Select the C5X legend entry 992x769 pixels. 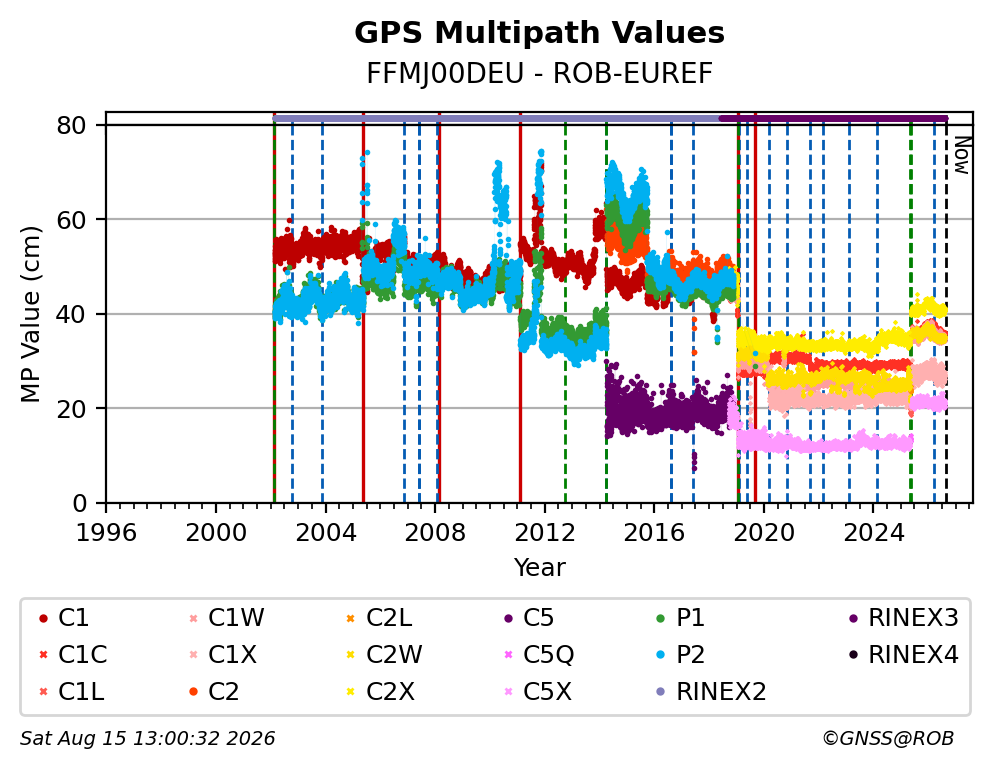[x=537, y=692]
